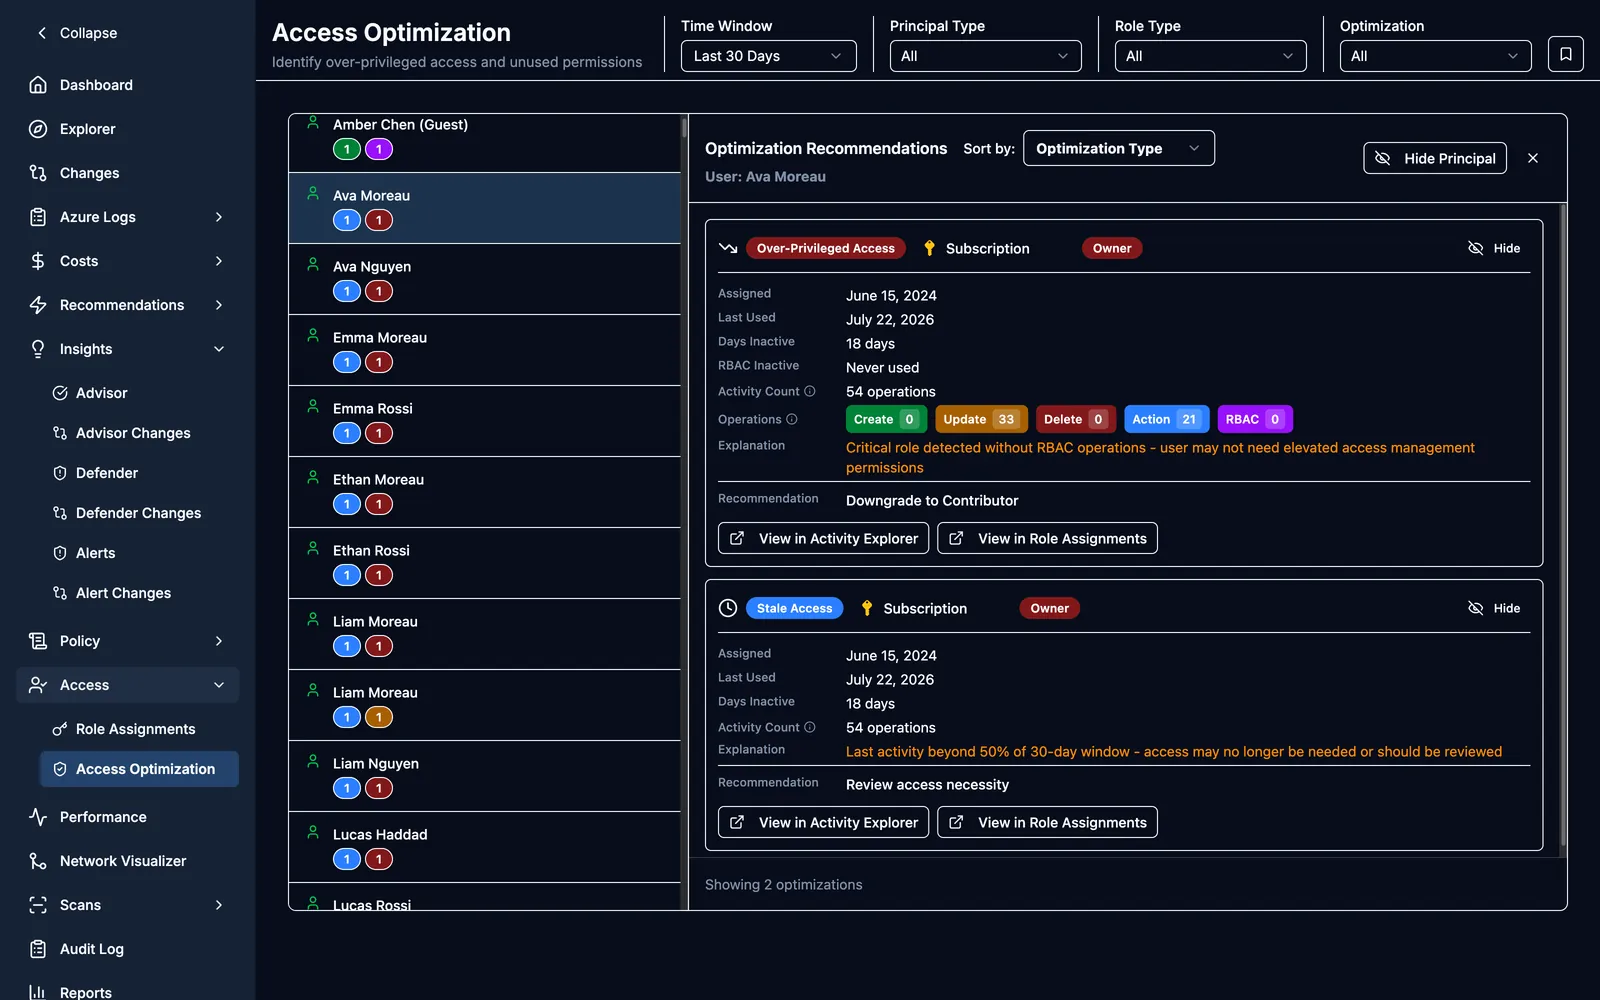
Task: Click the clock icon on Stale Access card
Action: [728, 608]
